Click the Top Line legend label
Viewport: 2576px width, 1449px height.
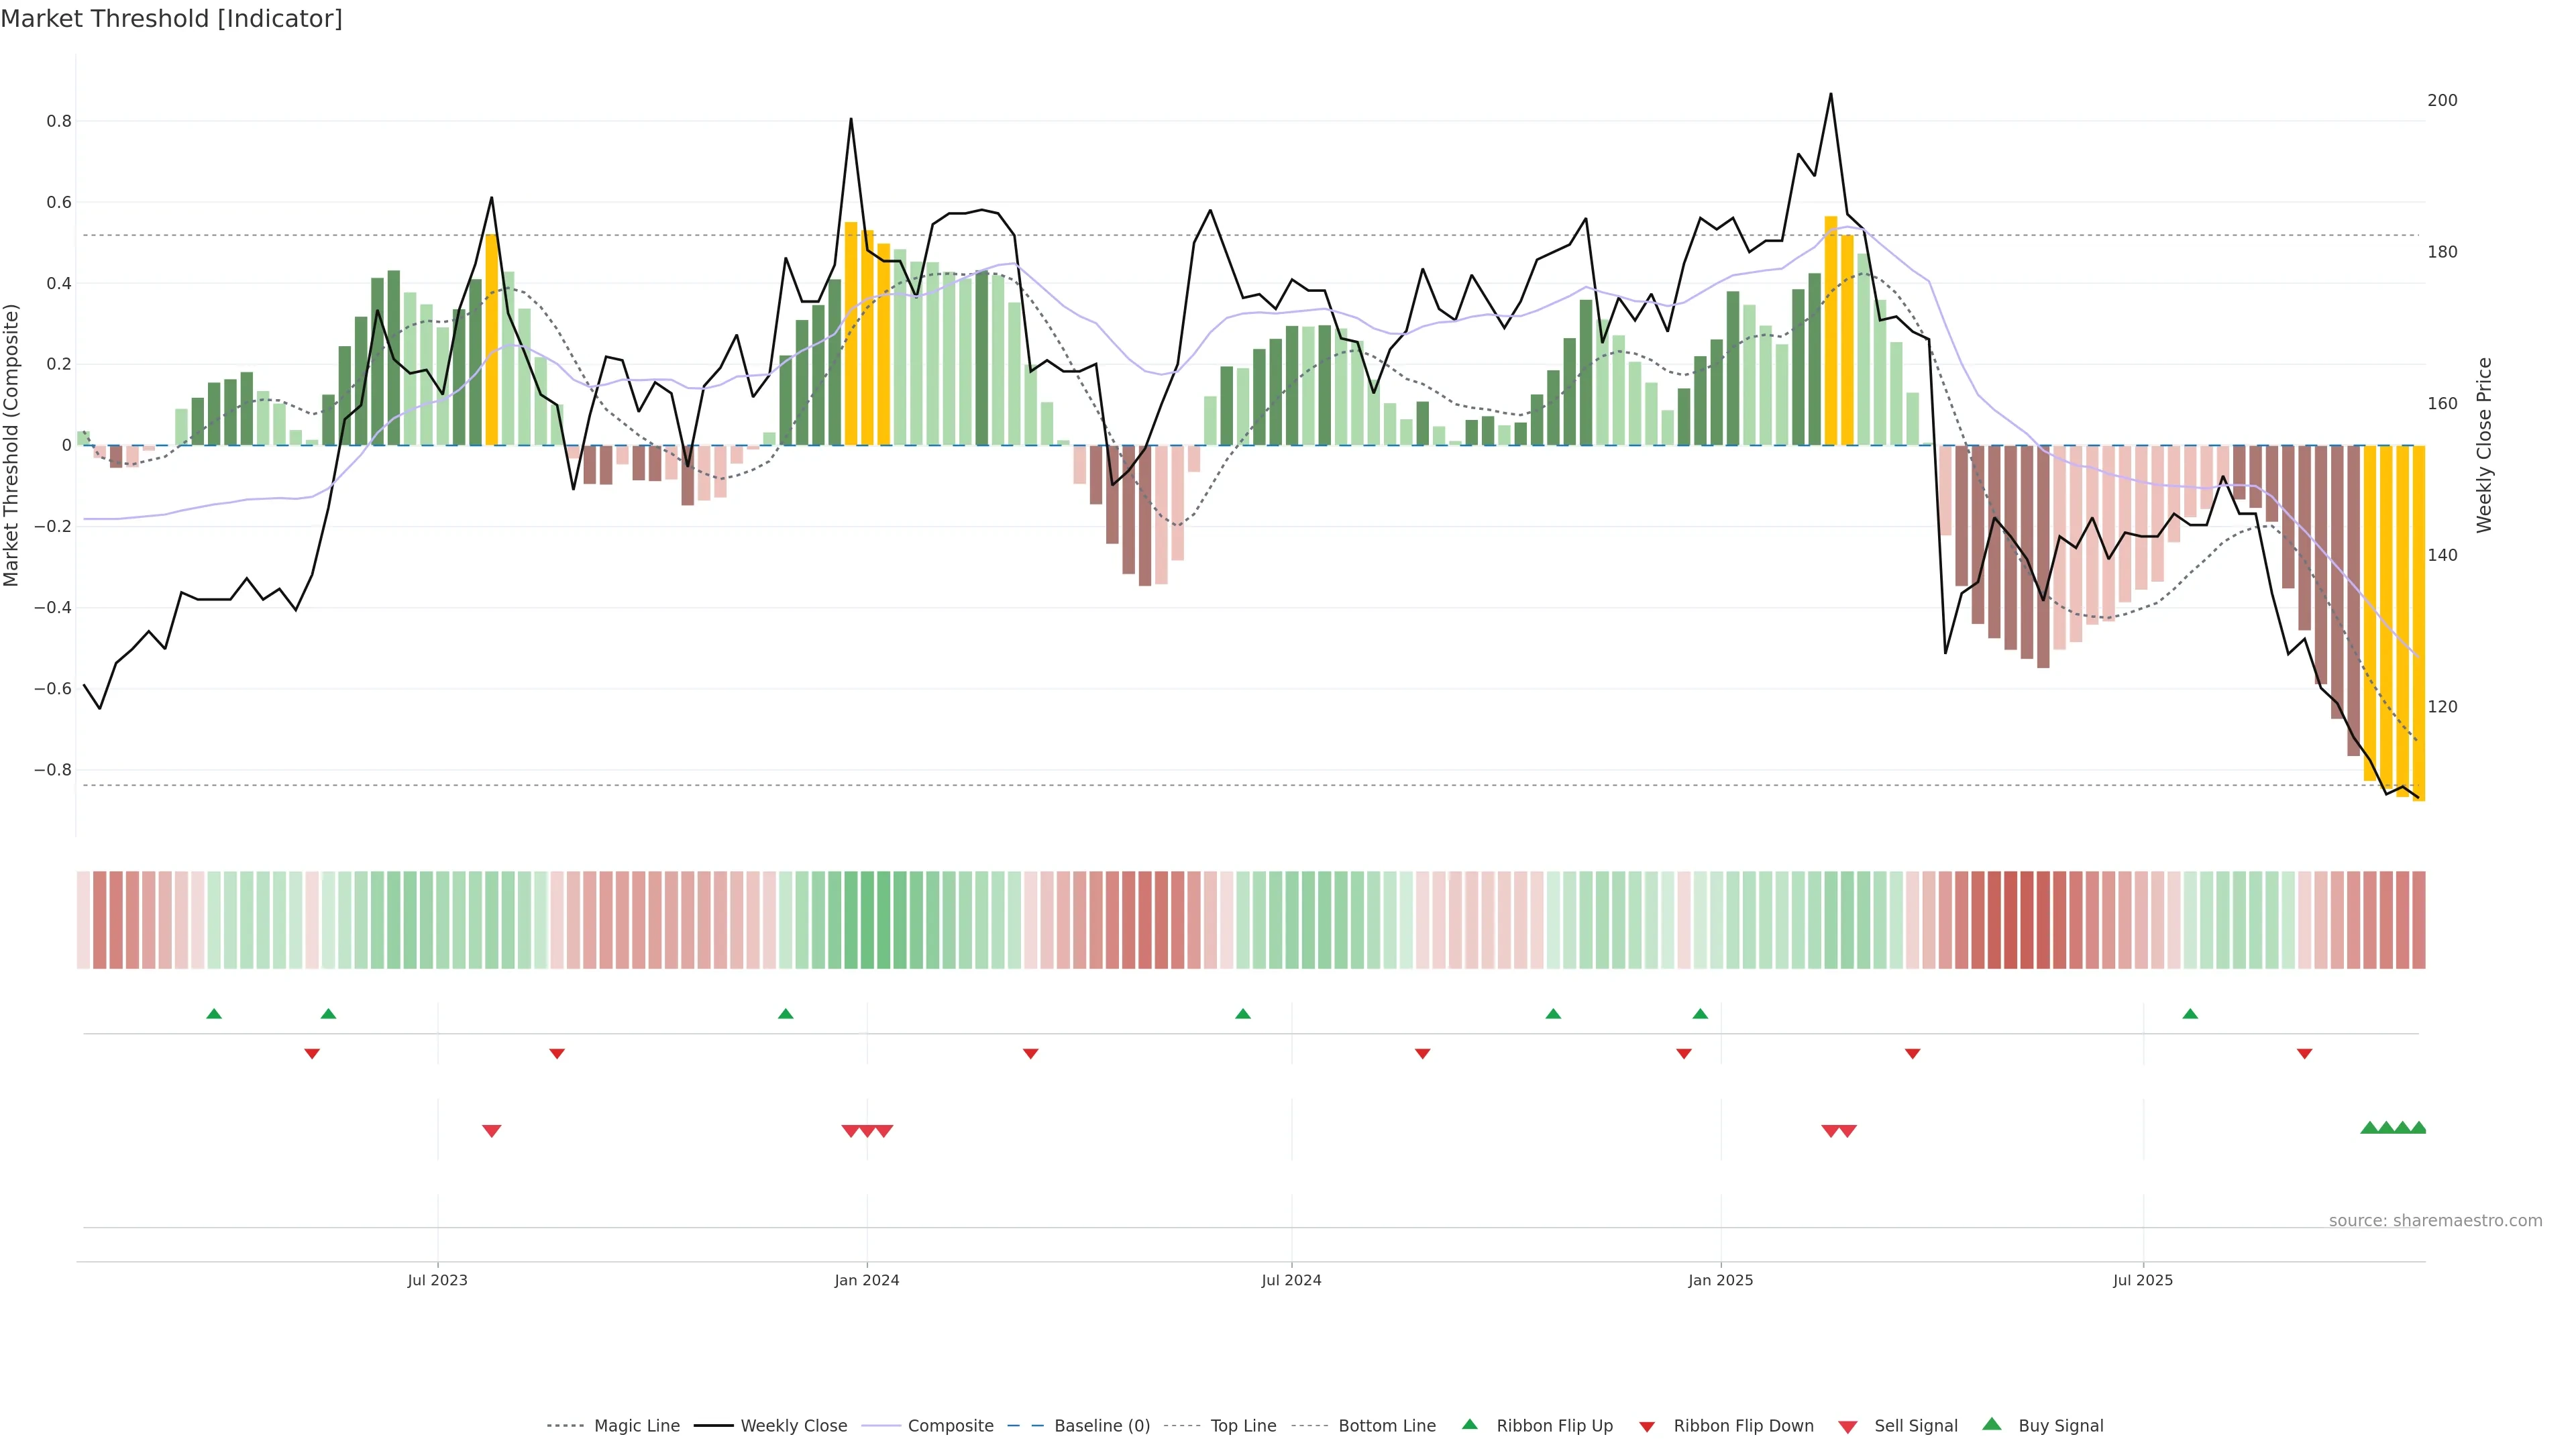pyautogui.click(x=1243, y=1426)
